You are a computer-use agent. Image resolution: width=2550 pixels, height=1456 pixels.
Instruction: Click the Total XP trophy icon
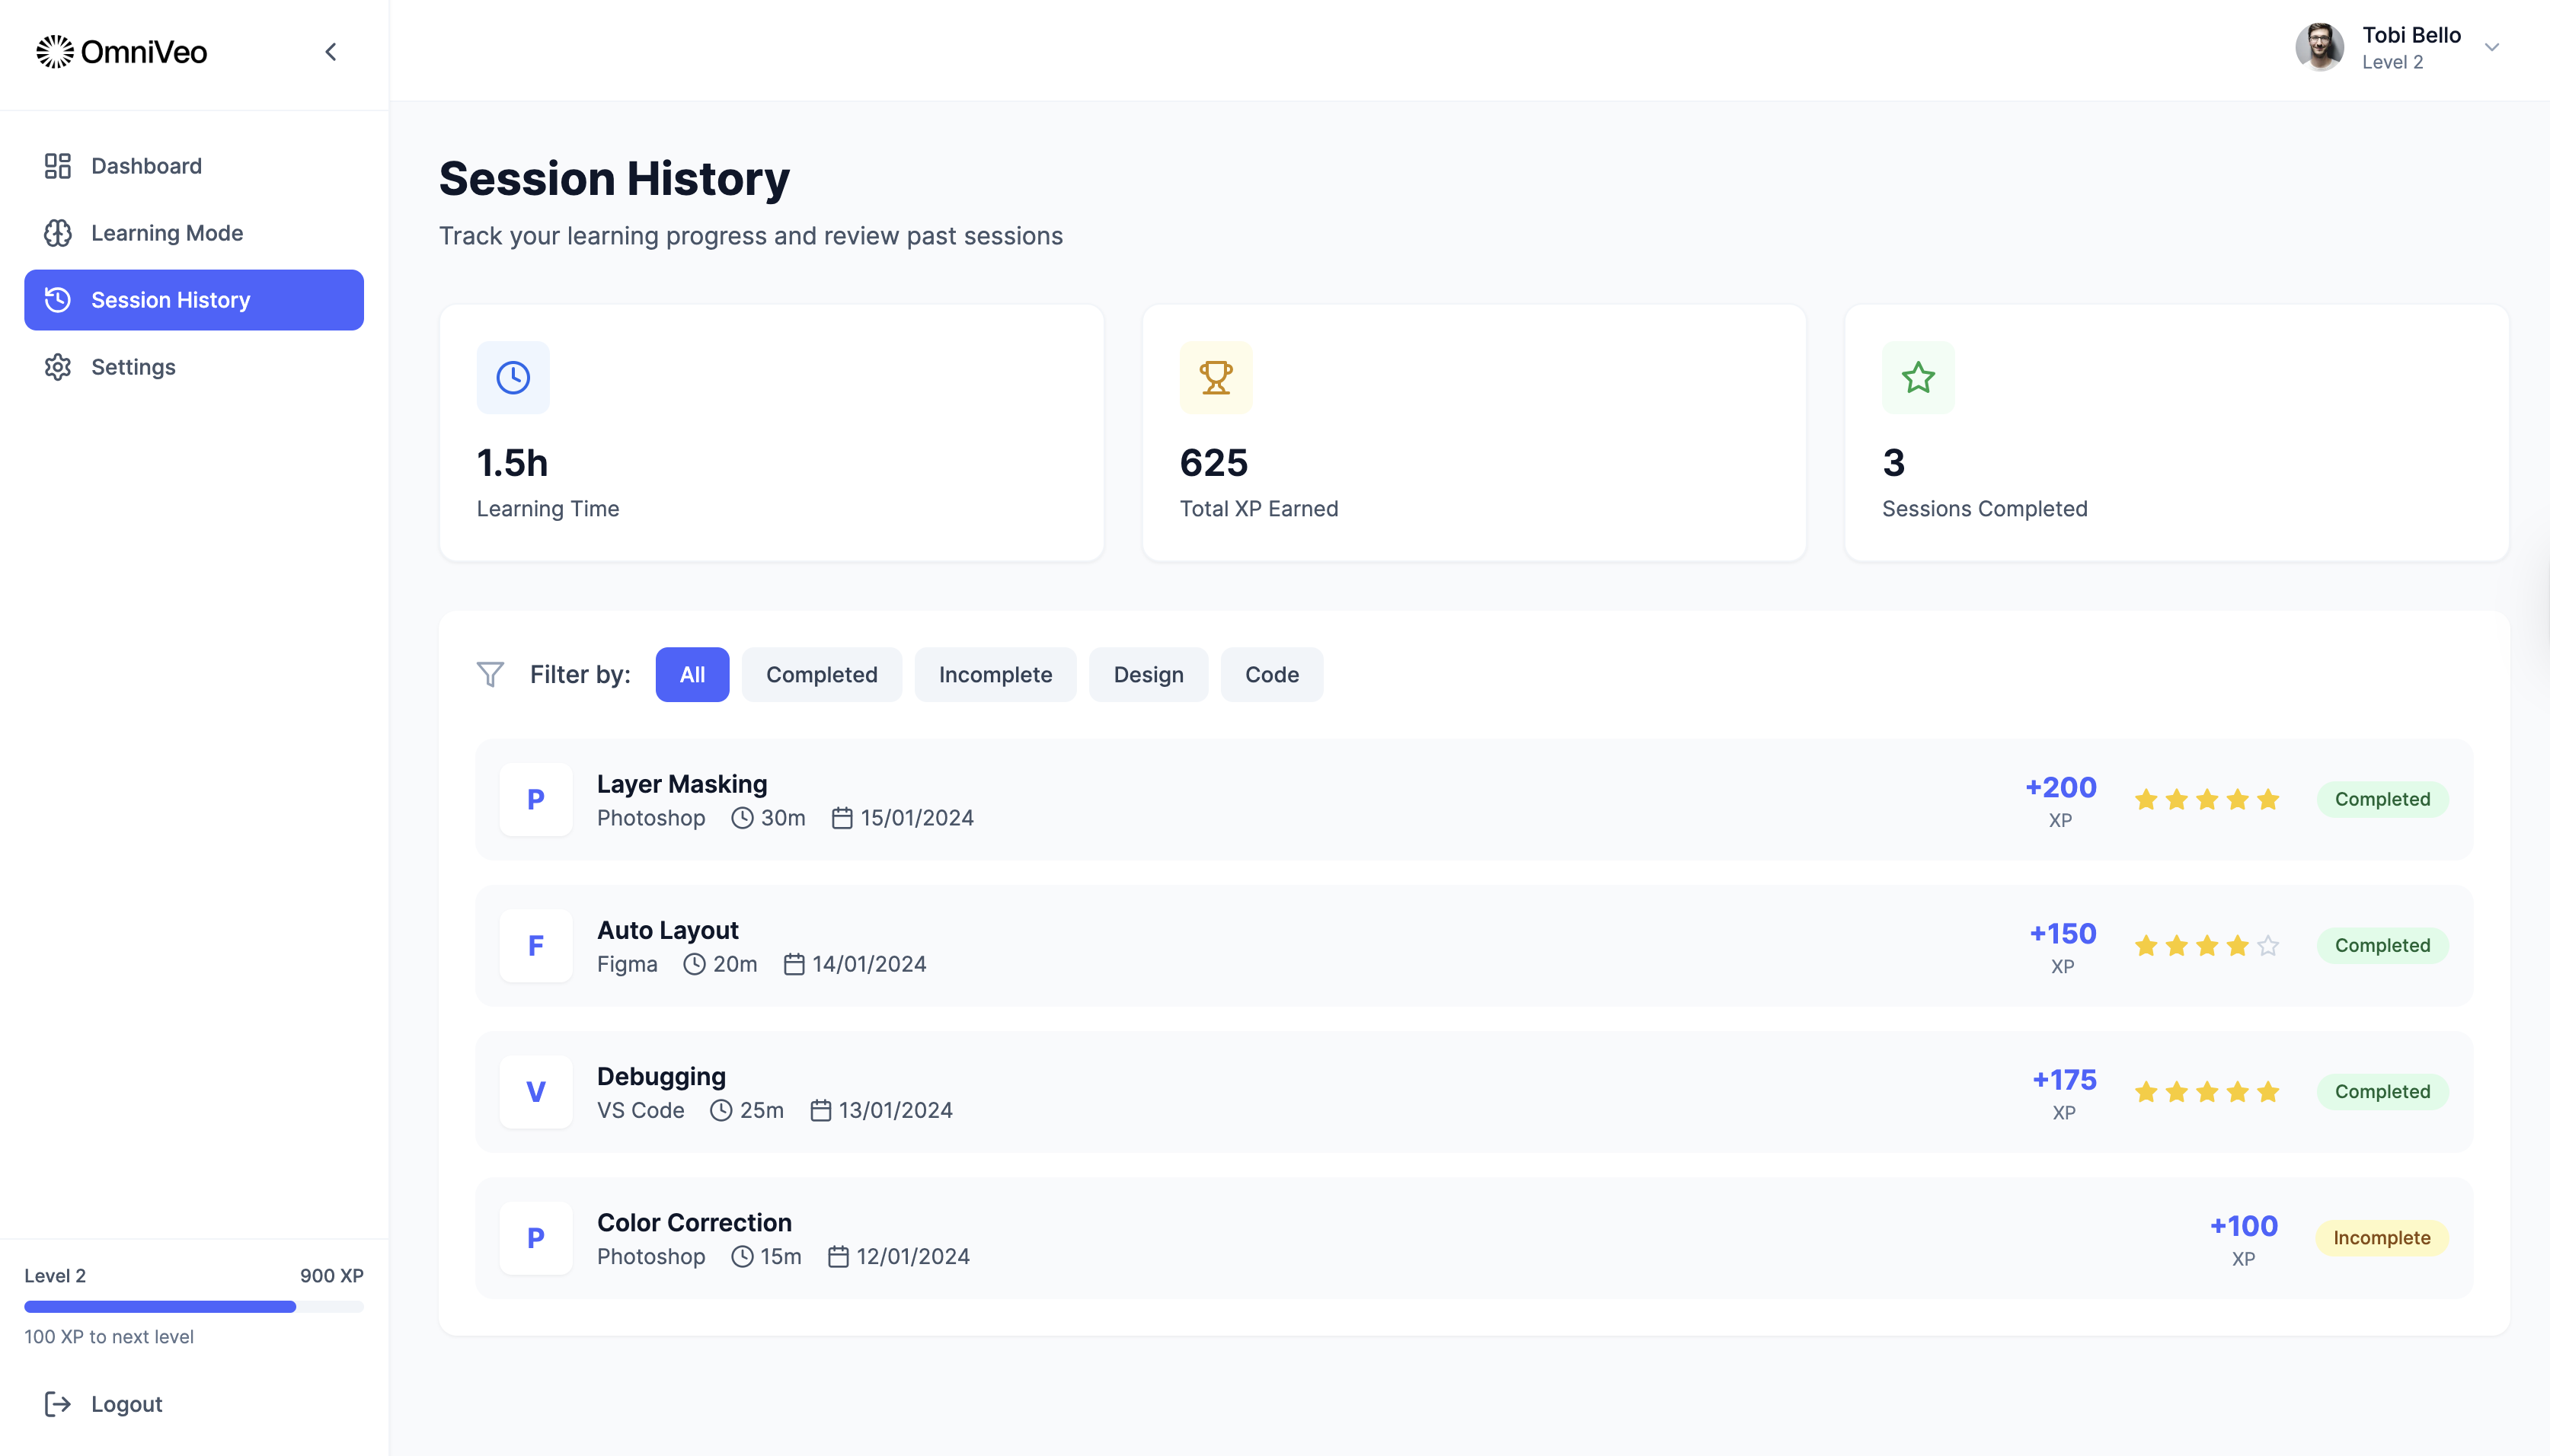click(1216, 378)
